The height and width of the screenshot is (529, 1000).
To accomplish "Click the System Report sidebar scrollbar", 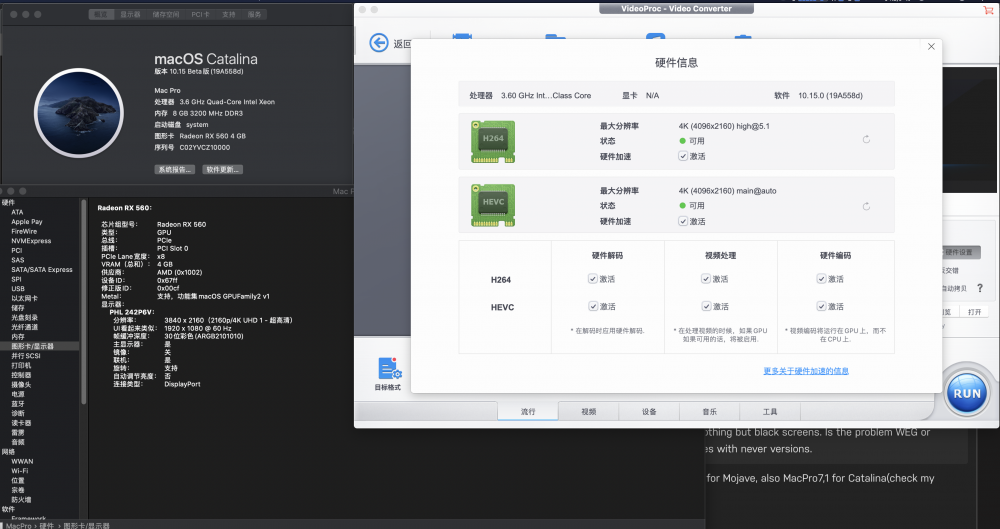I will tap(83, 301).
